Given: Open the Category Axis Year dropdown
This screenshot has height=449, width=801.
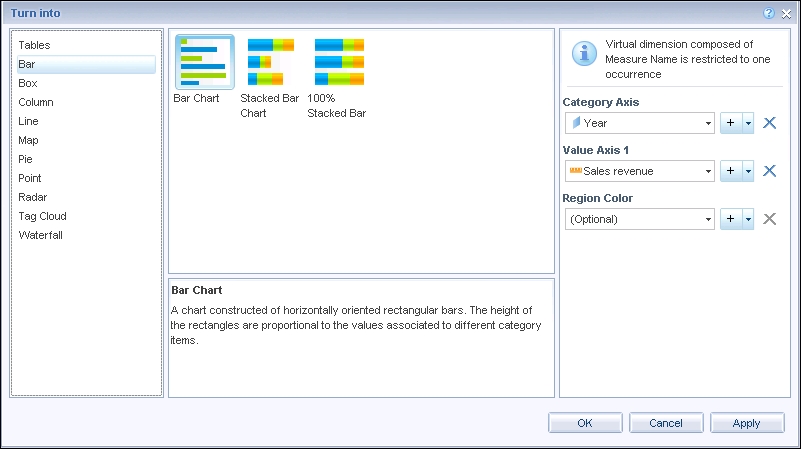Looking at the screenshot, I should 708,123.
